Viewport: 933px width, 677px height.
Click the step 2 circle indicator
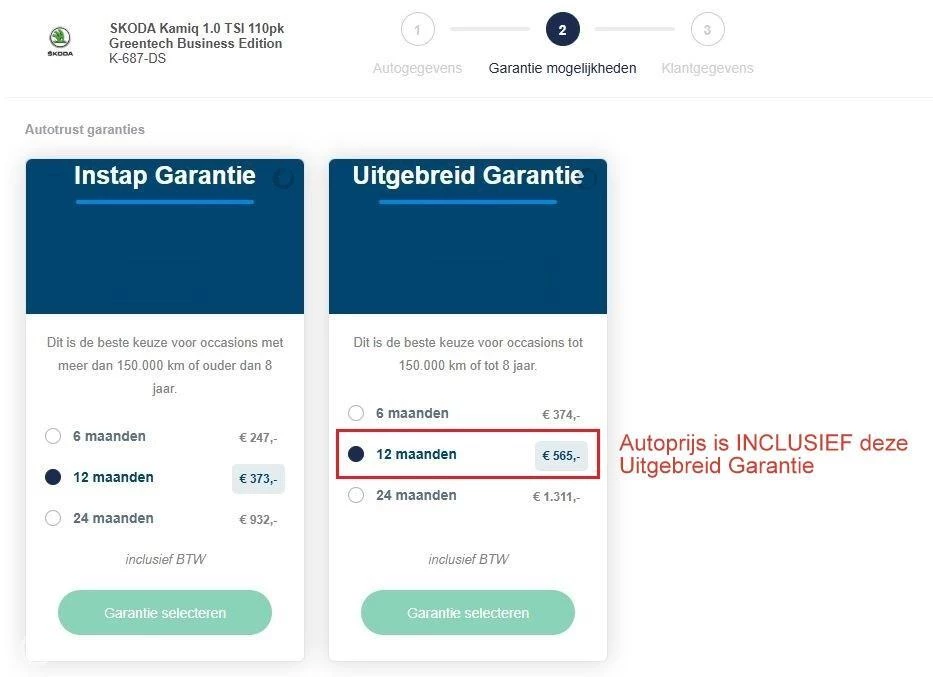[562, 30]
